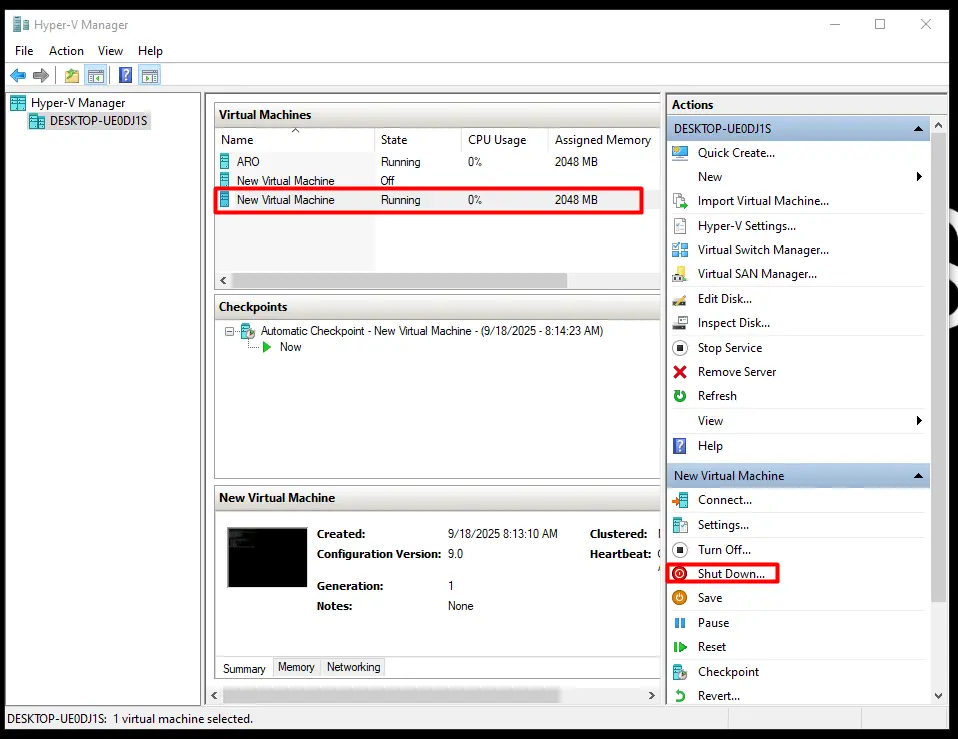Sort by the CPU Usage column header
Image resolution: width=958 pixels, height=739 pixels.
[x=505, y=140]
